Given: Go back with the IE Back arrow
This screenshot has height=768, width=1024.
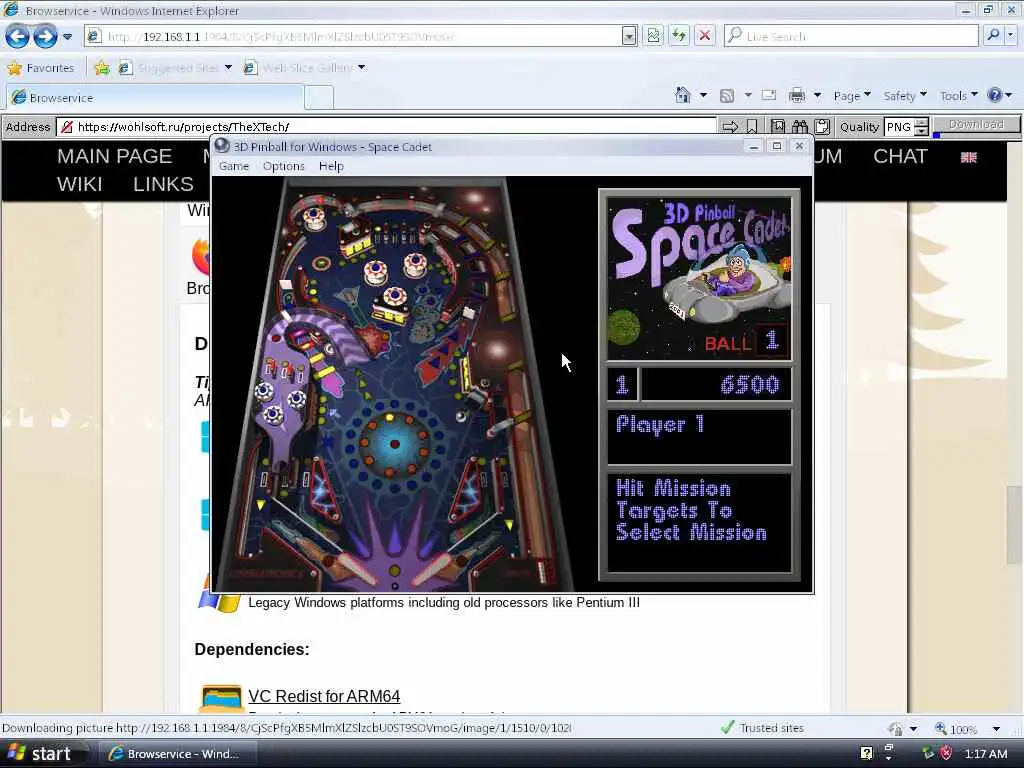Looking at the screenshot, I should (x=18, y=36).
